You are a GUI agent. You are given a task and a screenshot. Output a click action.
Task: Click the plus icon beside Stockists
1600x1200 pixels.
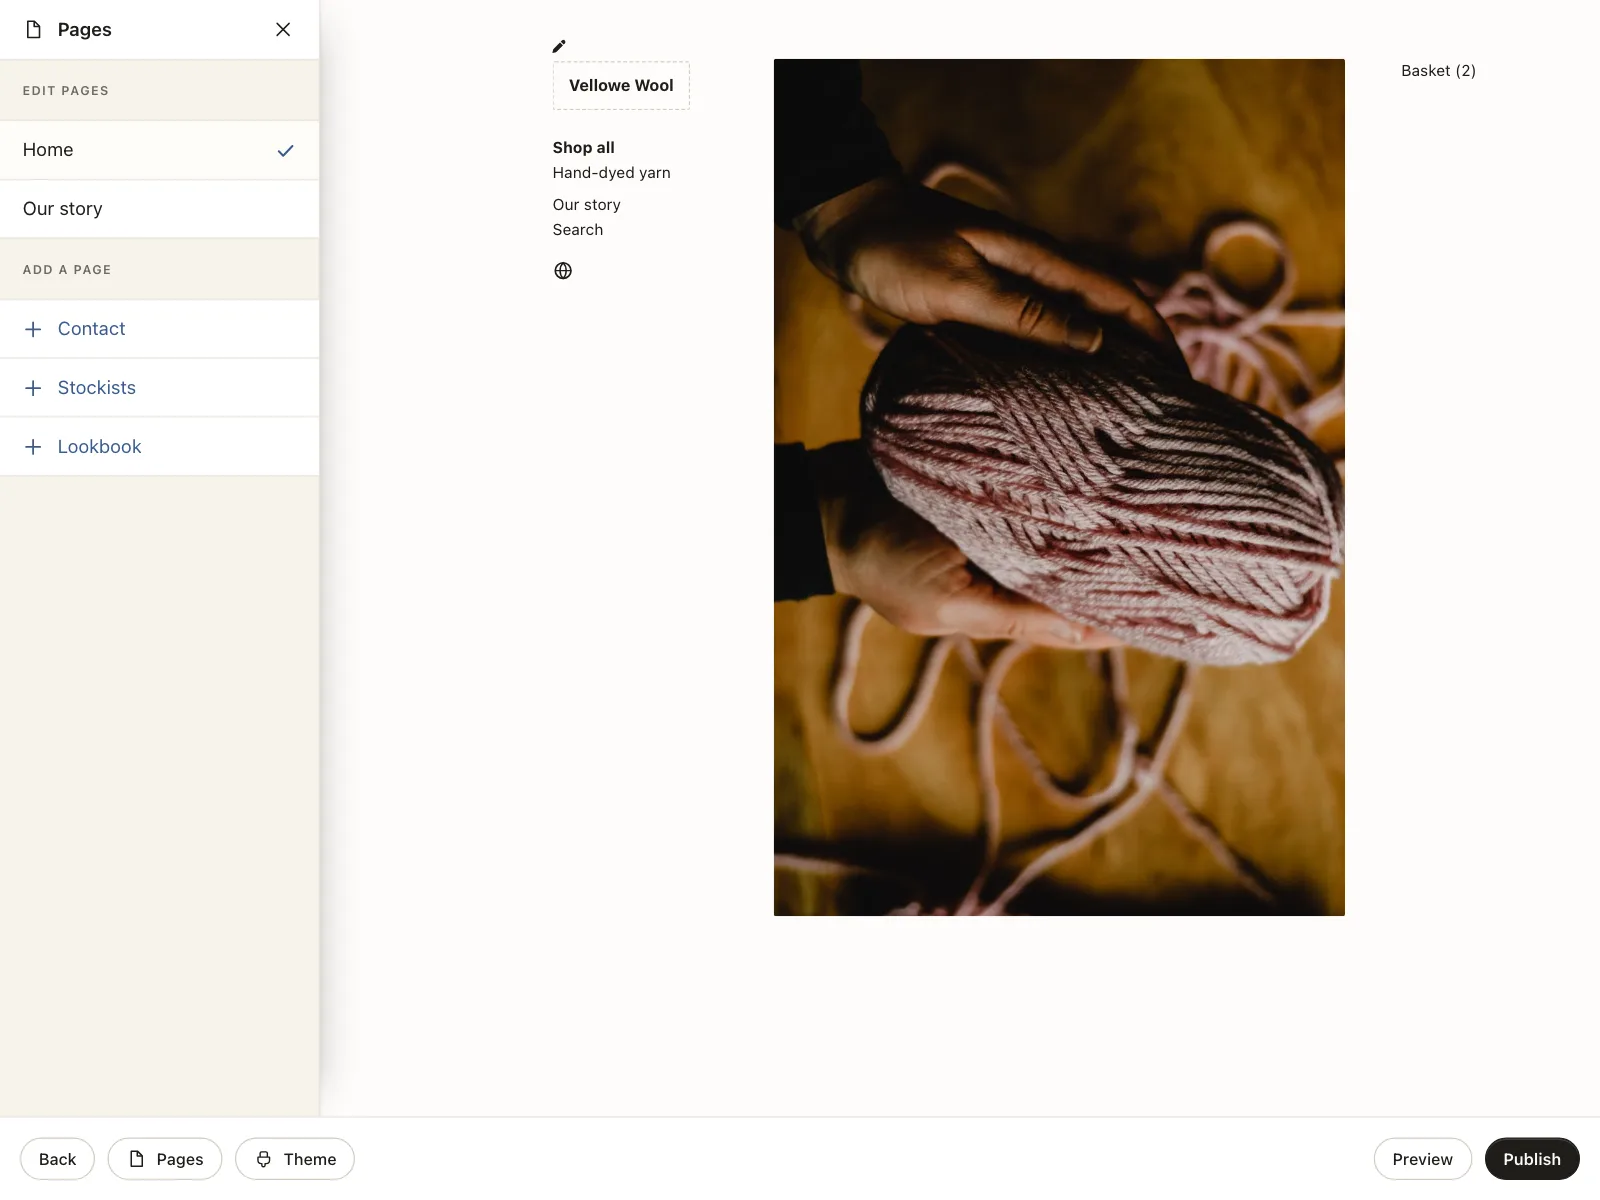point(33,388)
